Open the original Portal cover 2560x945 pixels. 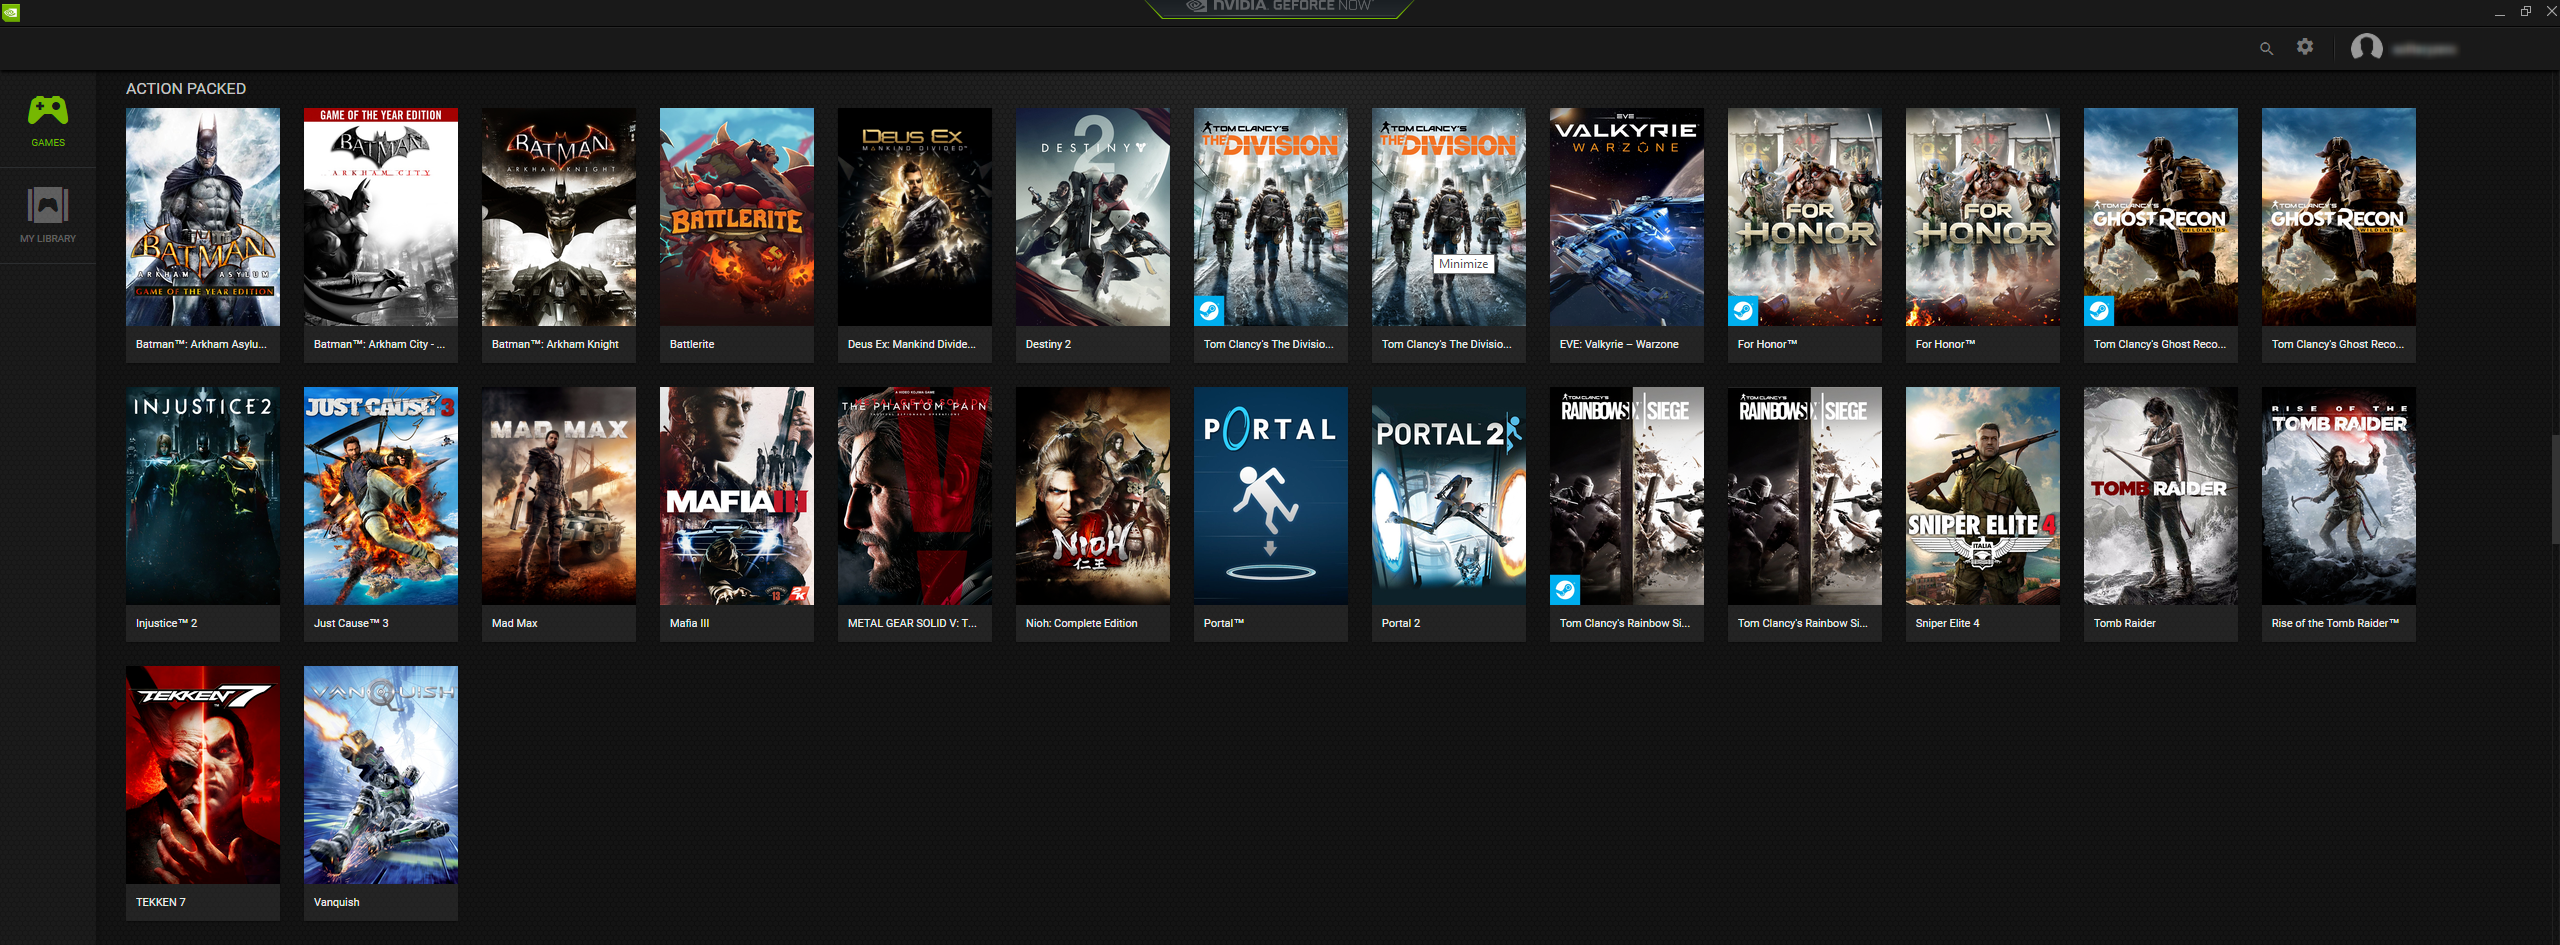pos(1271,496)
